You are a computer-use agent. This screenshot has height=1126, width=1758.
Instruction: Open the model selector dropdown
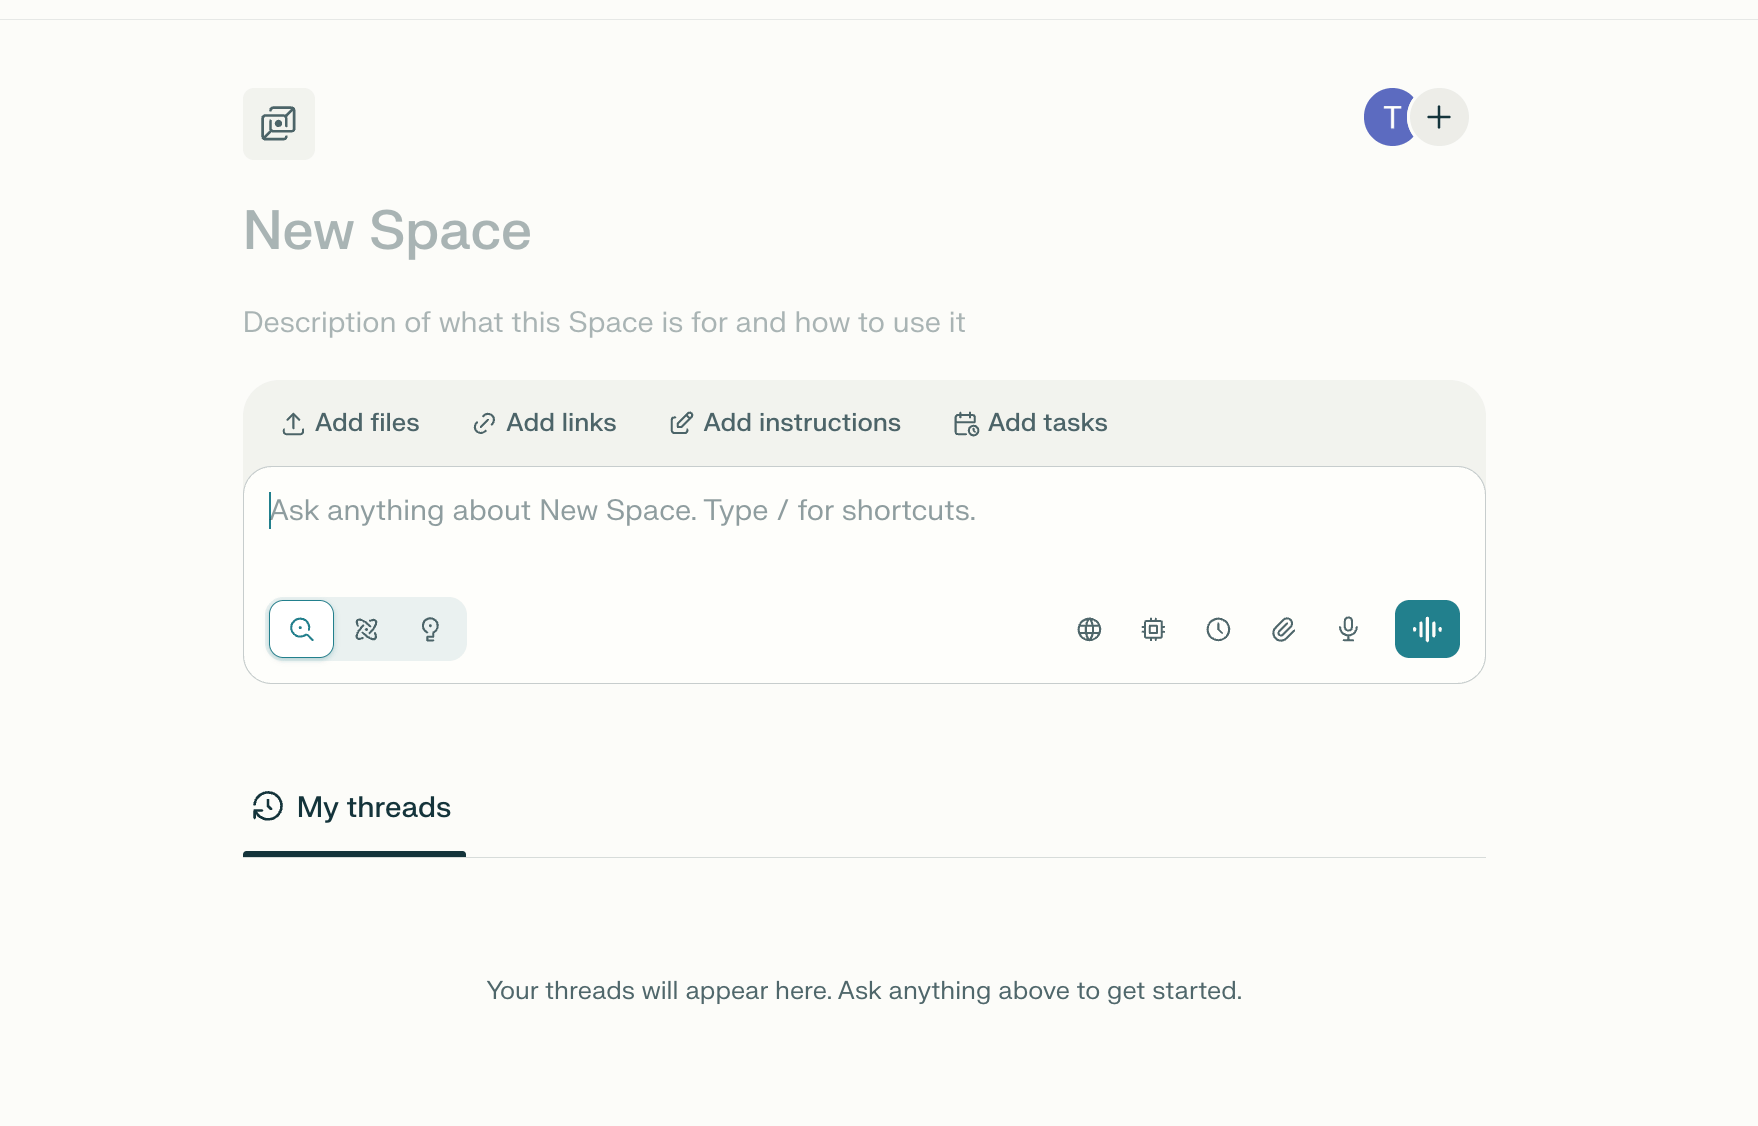[1152, 630]
